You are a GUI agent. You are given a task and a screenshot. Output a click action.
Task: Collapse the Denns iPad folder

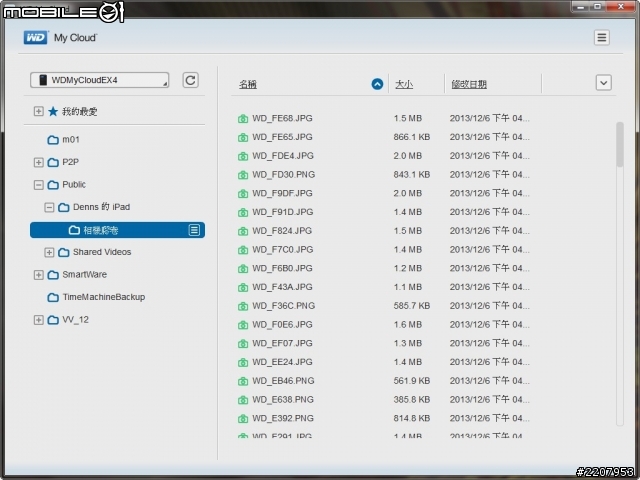[49, 207]
